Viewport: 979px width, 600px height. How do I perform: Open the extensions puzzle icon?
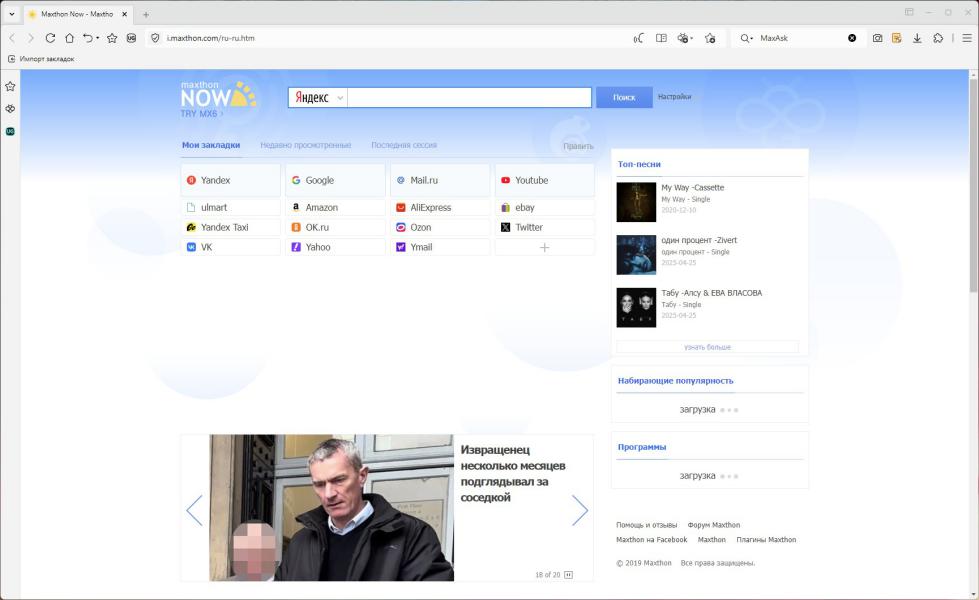point(938,38)
